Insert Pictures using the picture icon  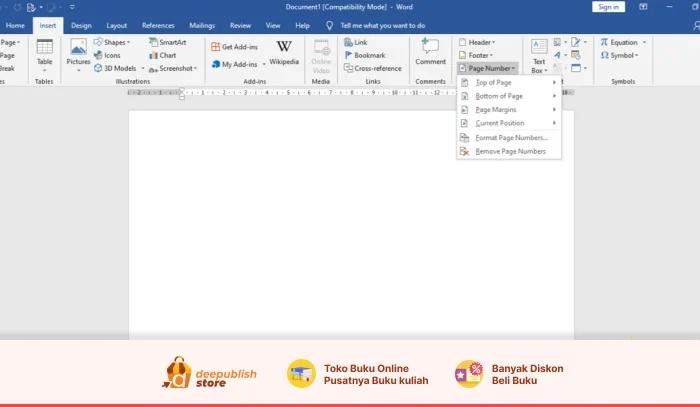coord(79,47)
